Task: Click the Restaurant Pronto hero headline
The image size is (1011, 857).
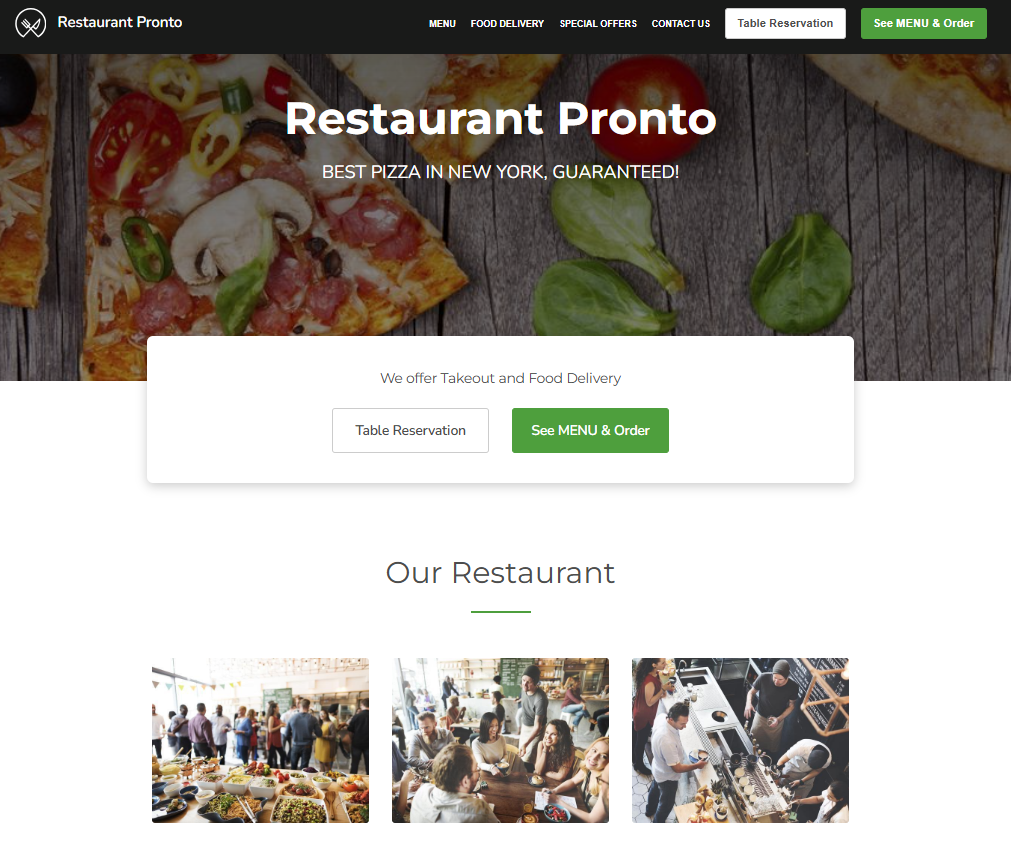Action: (x=501, y=119)
